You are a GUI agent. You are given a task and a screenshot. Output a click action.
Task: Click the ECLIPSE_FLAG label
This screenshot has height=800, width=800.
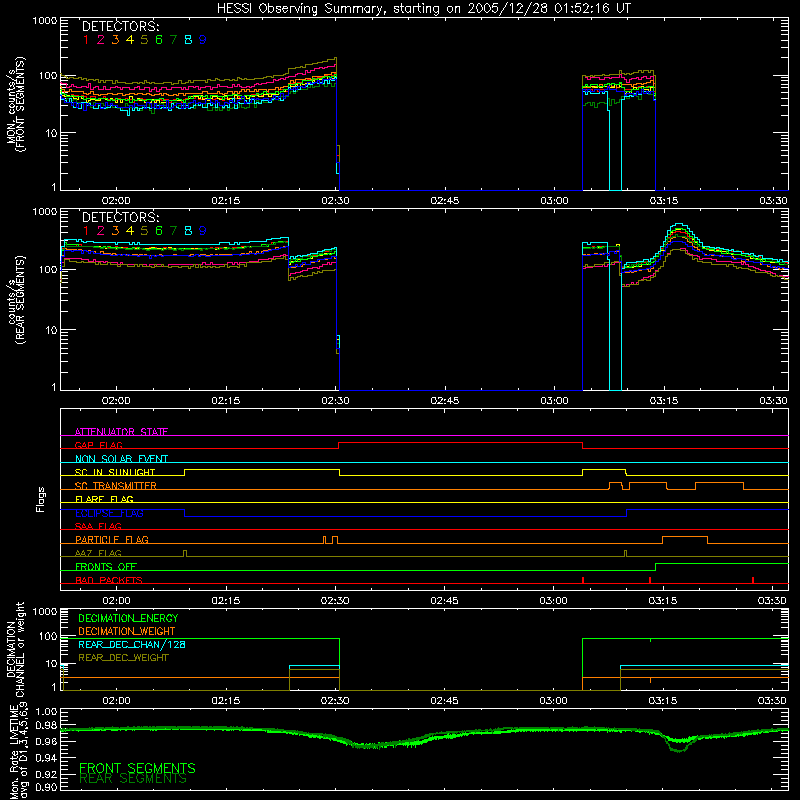(109, 513)
